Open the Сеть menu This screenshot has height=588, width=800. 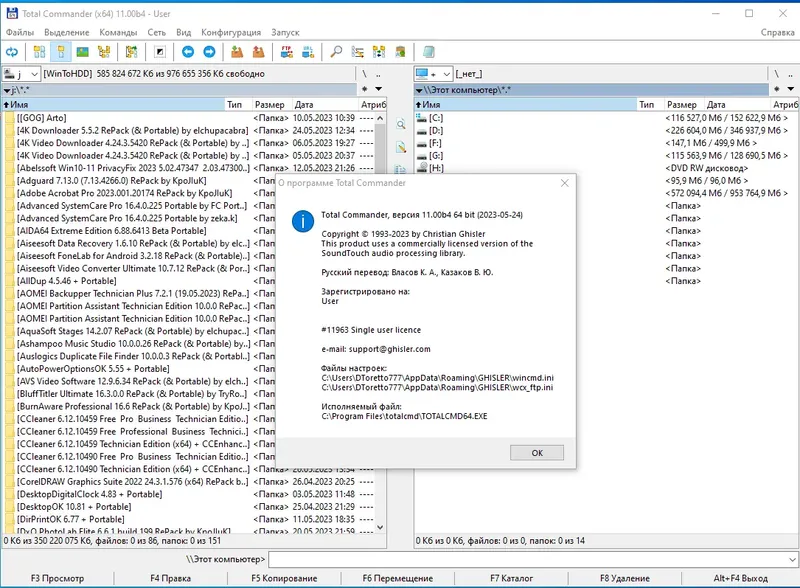157,32
